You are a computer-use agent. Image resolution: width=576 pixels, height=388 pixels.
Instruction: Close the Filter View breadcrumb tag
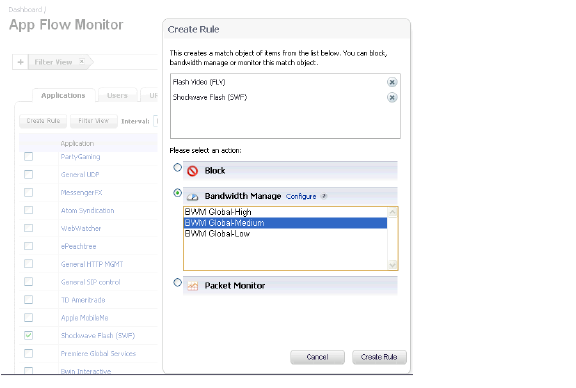82,61
